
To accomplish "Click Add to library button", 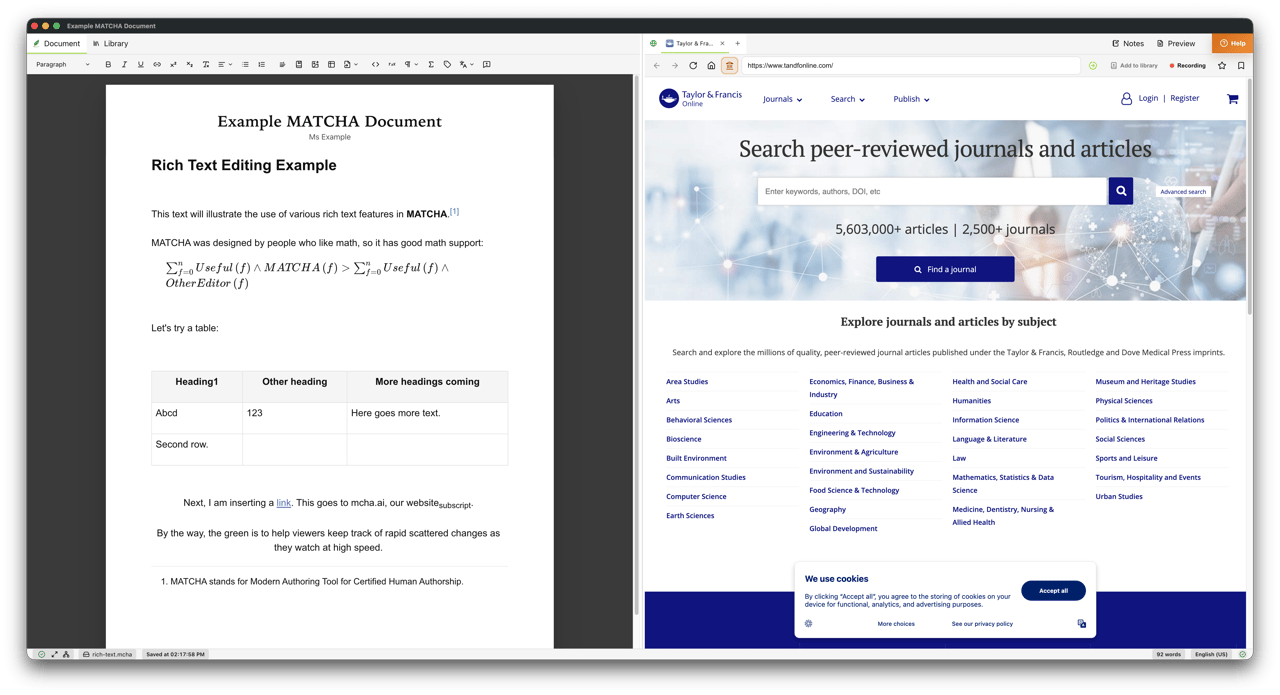I will pyautogui.click(x=1134, y=65).
